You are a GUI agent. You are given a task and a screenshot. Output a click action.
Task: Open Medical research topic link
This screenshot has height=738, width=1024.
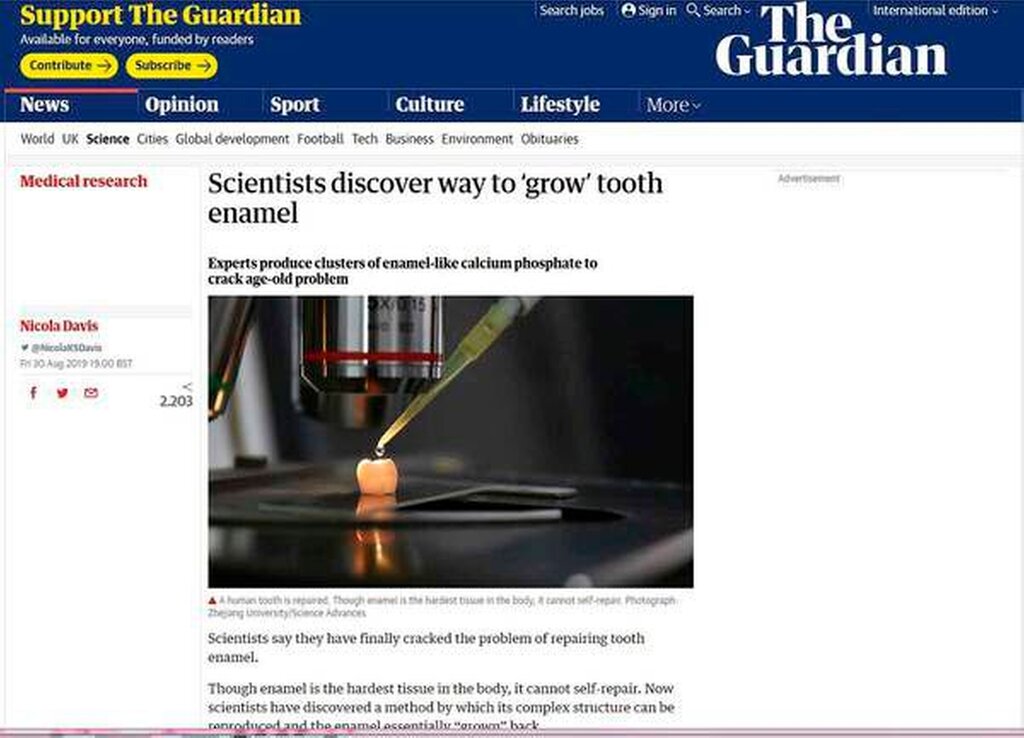84,182
